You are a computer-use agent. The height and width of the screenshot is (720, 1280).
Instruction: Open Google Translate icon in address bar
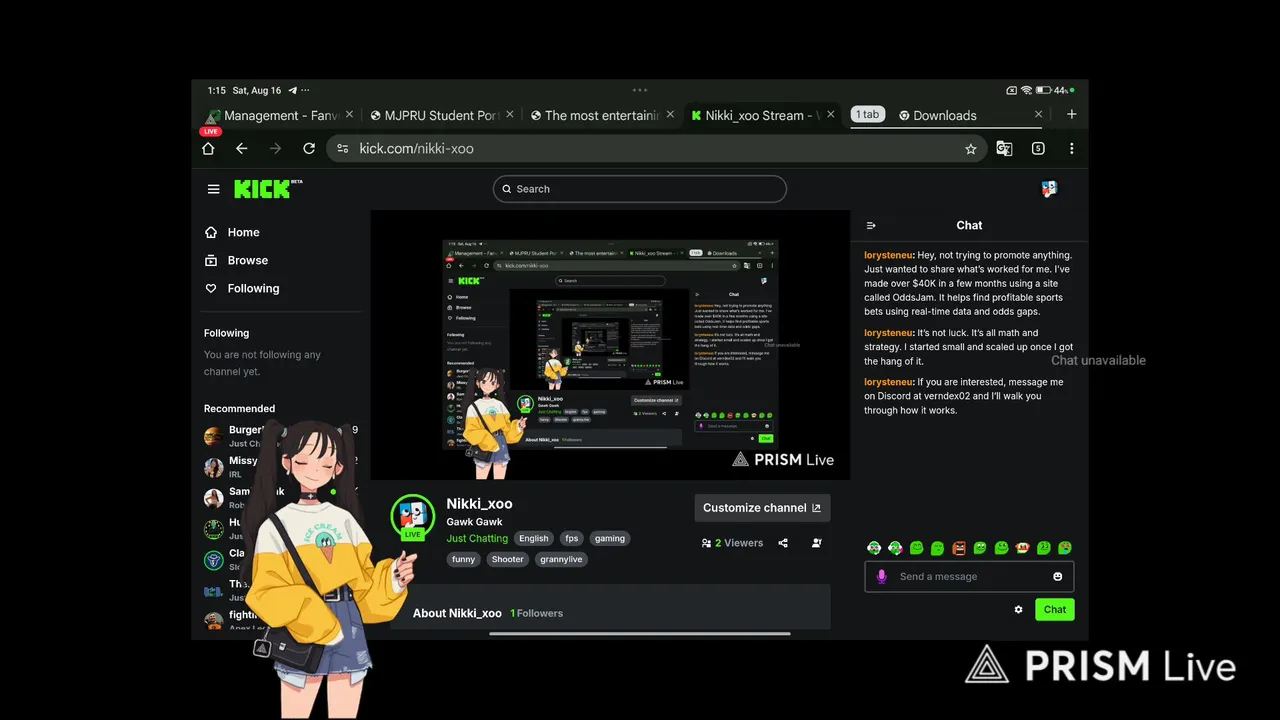click(1004, 148)
